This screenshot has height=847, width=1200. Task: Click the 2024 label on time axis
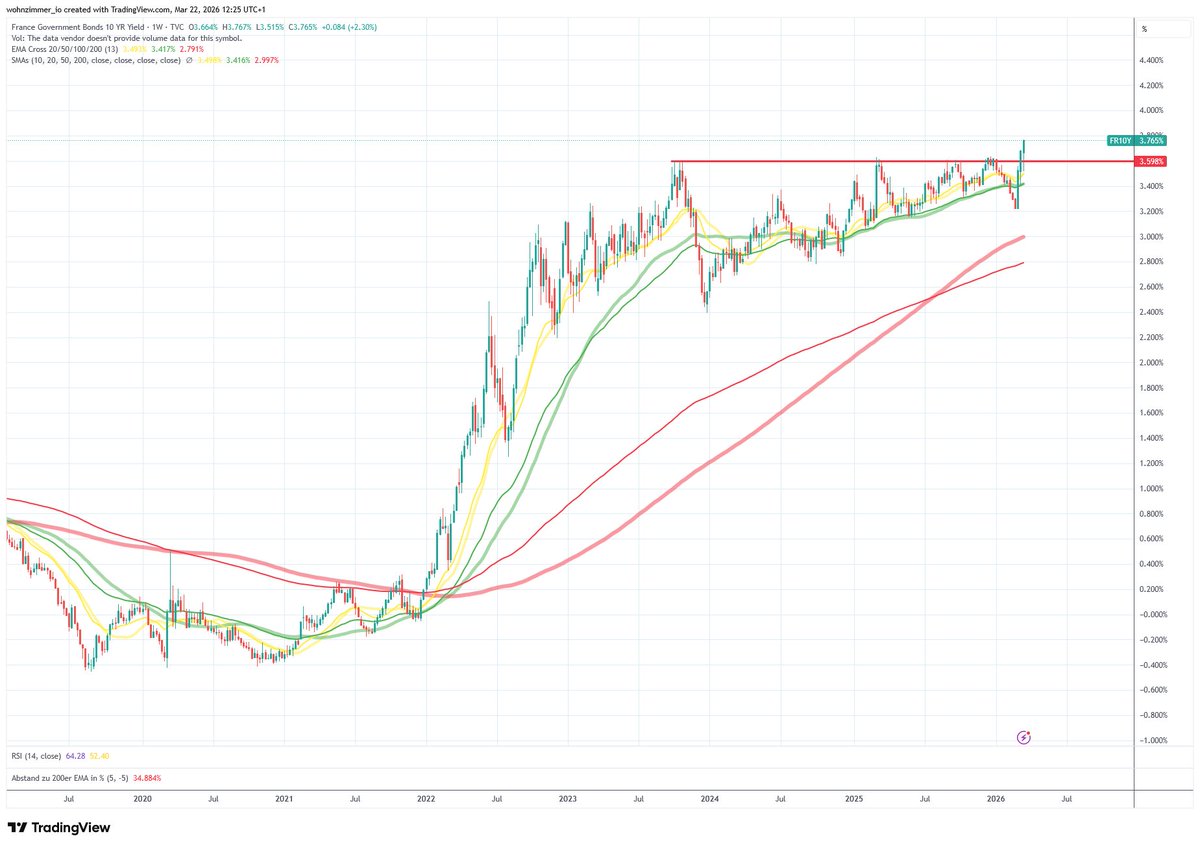click(710, 799)
